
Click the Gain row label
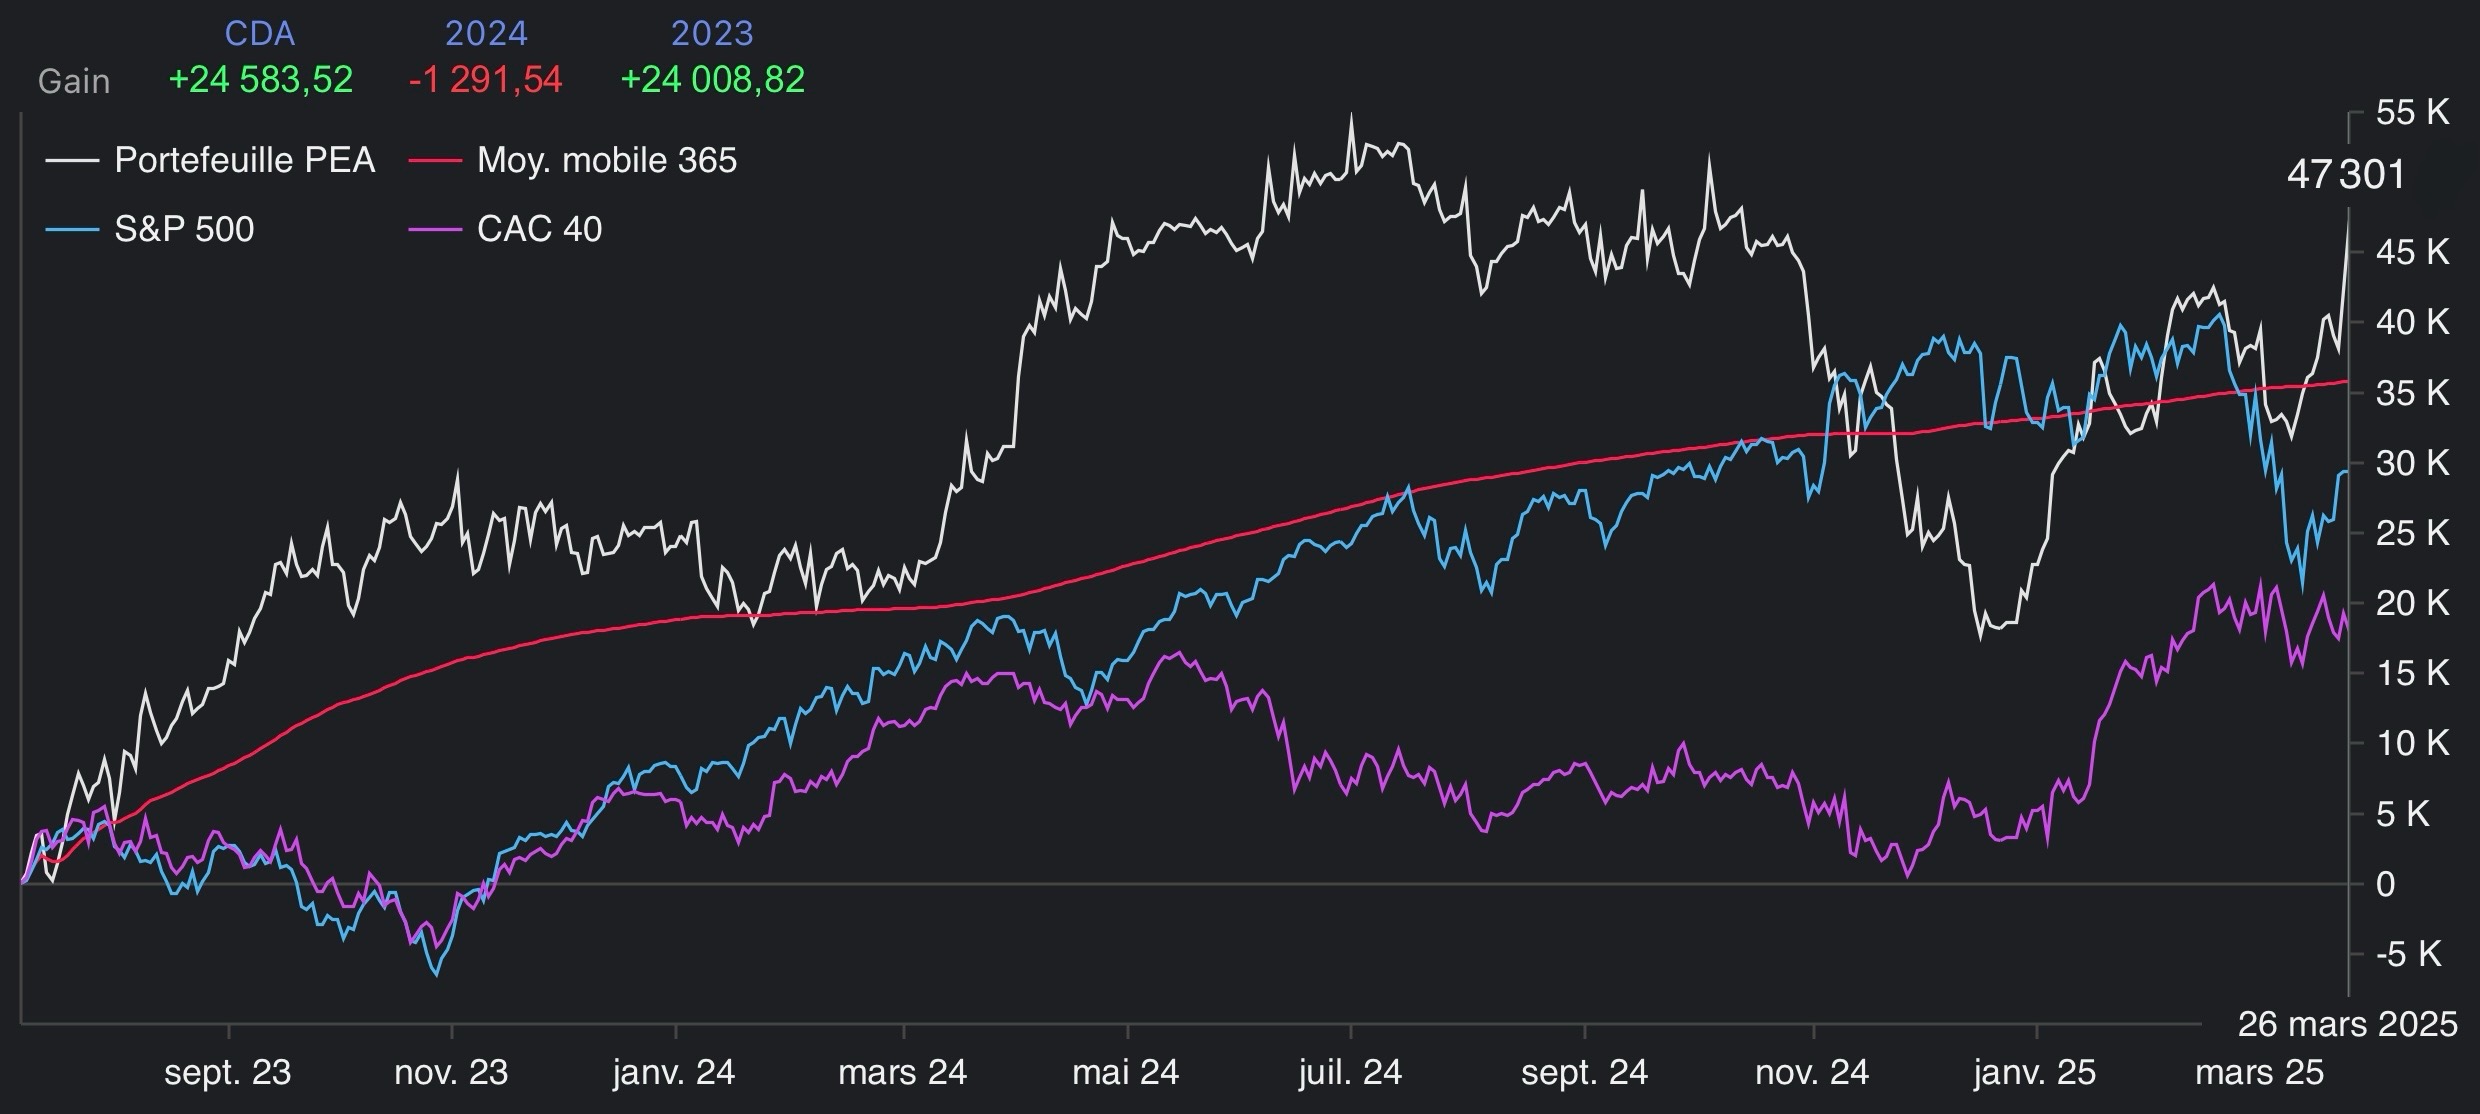click(74, 81)
